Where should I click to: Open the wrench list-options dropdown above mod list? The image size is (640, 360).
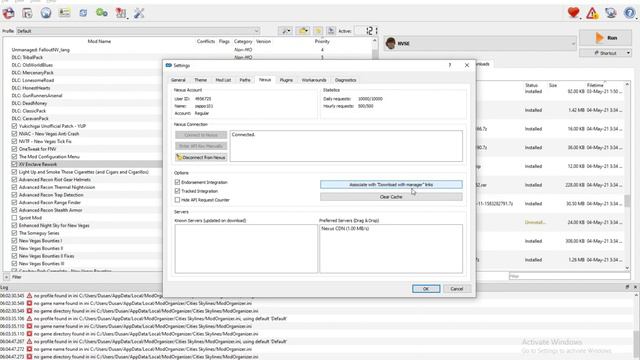click(x=285, y=31)
